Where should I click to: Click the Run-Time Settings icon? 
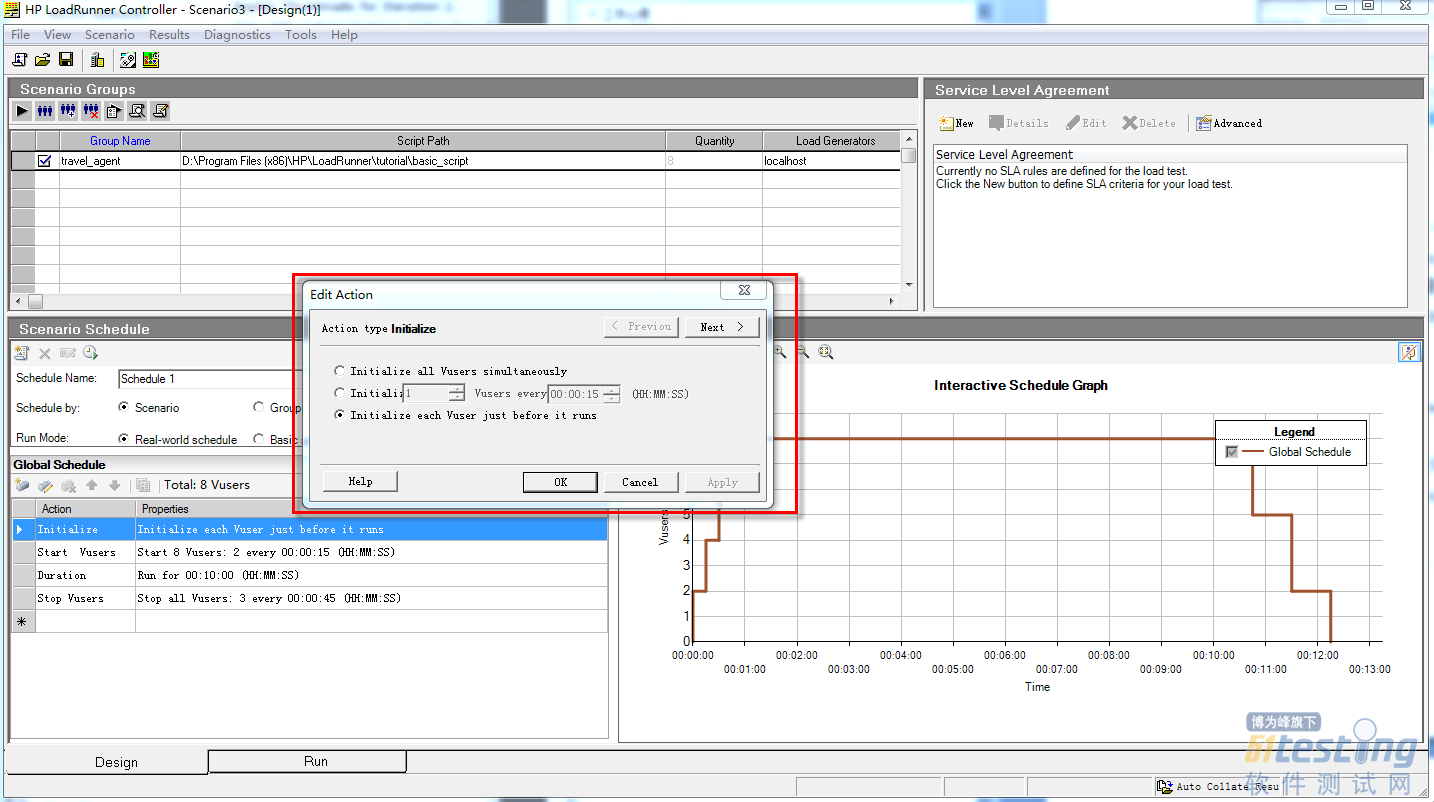click(114, 111)
